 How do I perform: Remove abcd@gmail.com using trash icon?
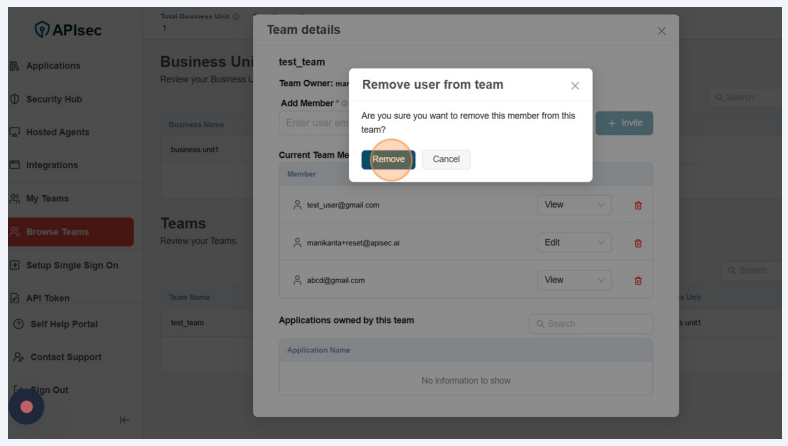638,281
